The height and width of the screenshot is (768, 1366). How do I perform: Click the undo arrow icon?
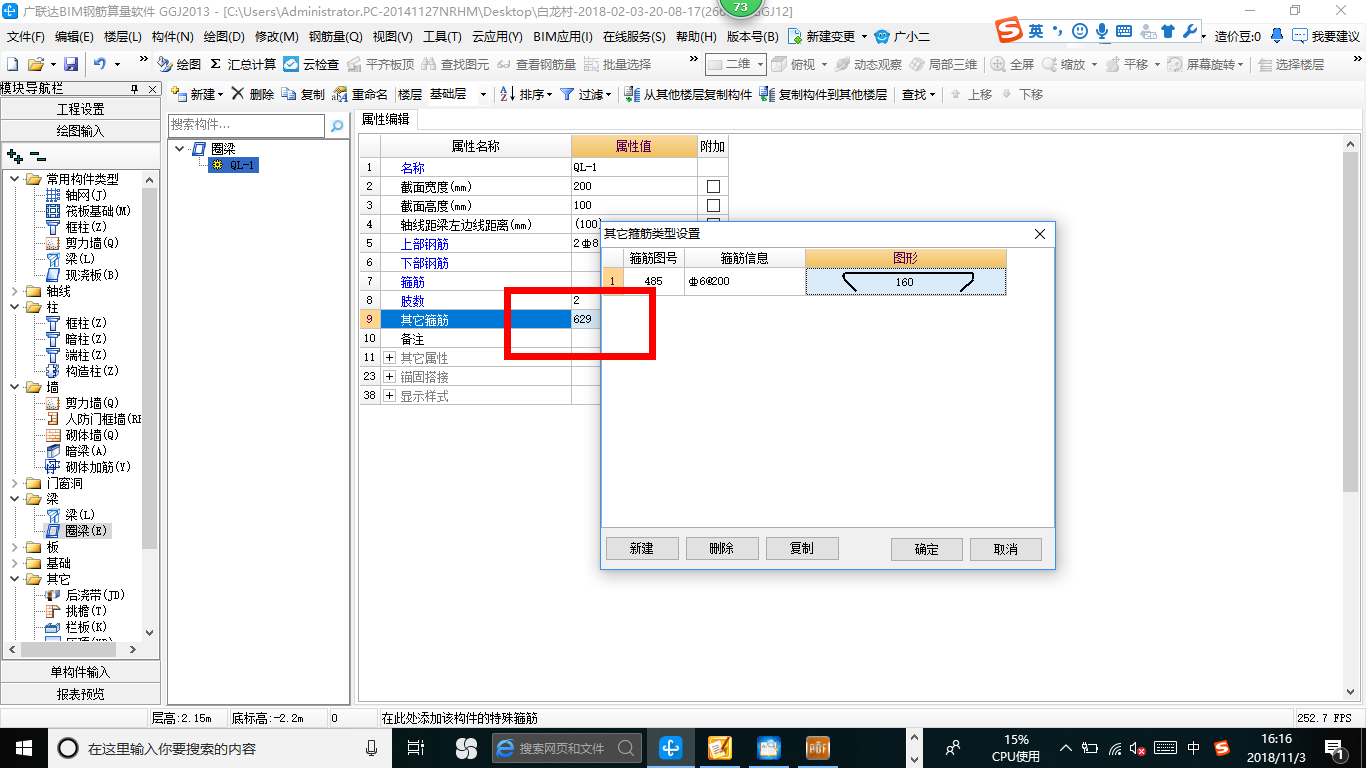[x=100, y=64]
